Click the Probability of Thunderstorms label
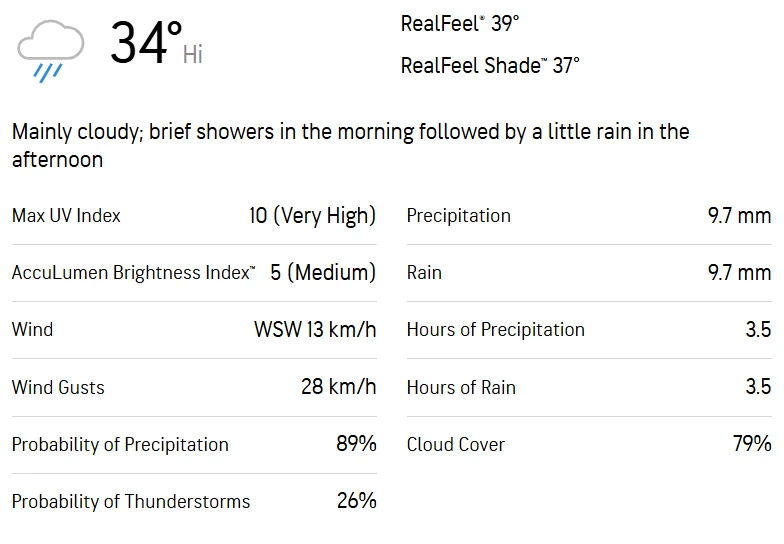The width and height of the screenshot is (784, 544). click(x=131, y=501)
